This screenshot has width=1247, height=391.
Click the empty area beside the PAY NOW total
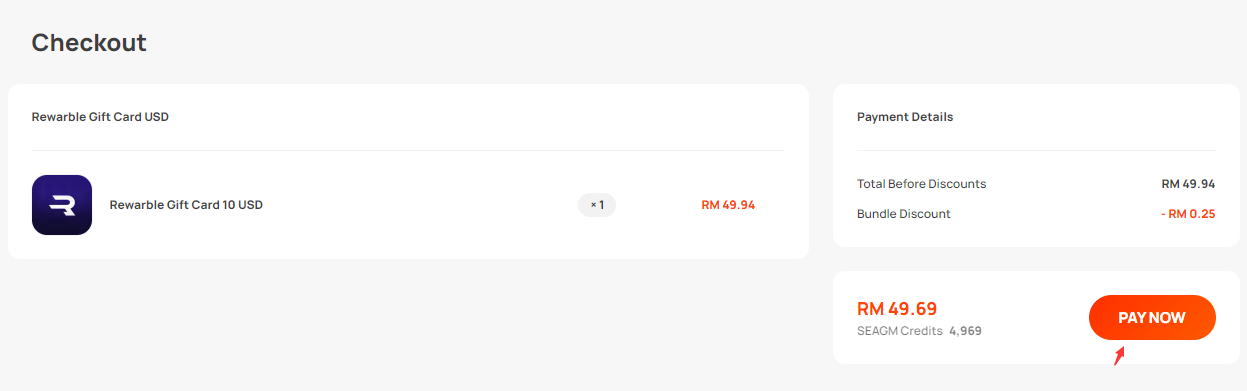[1035, 318]
